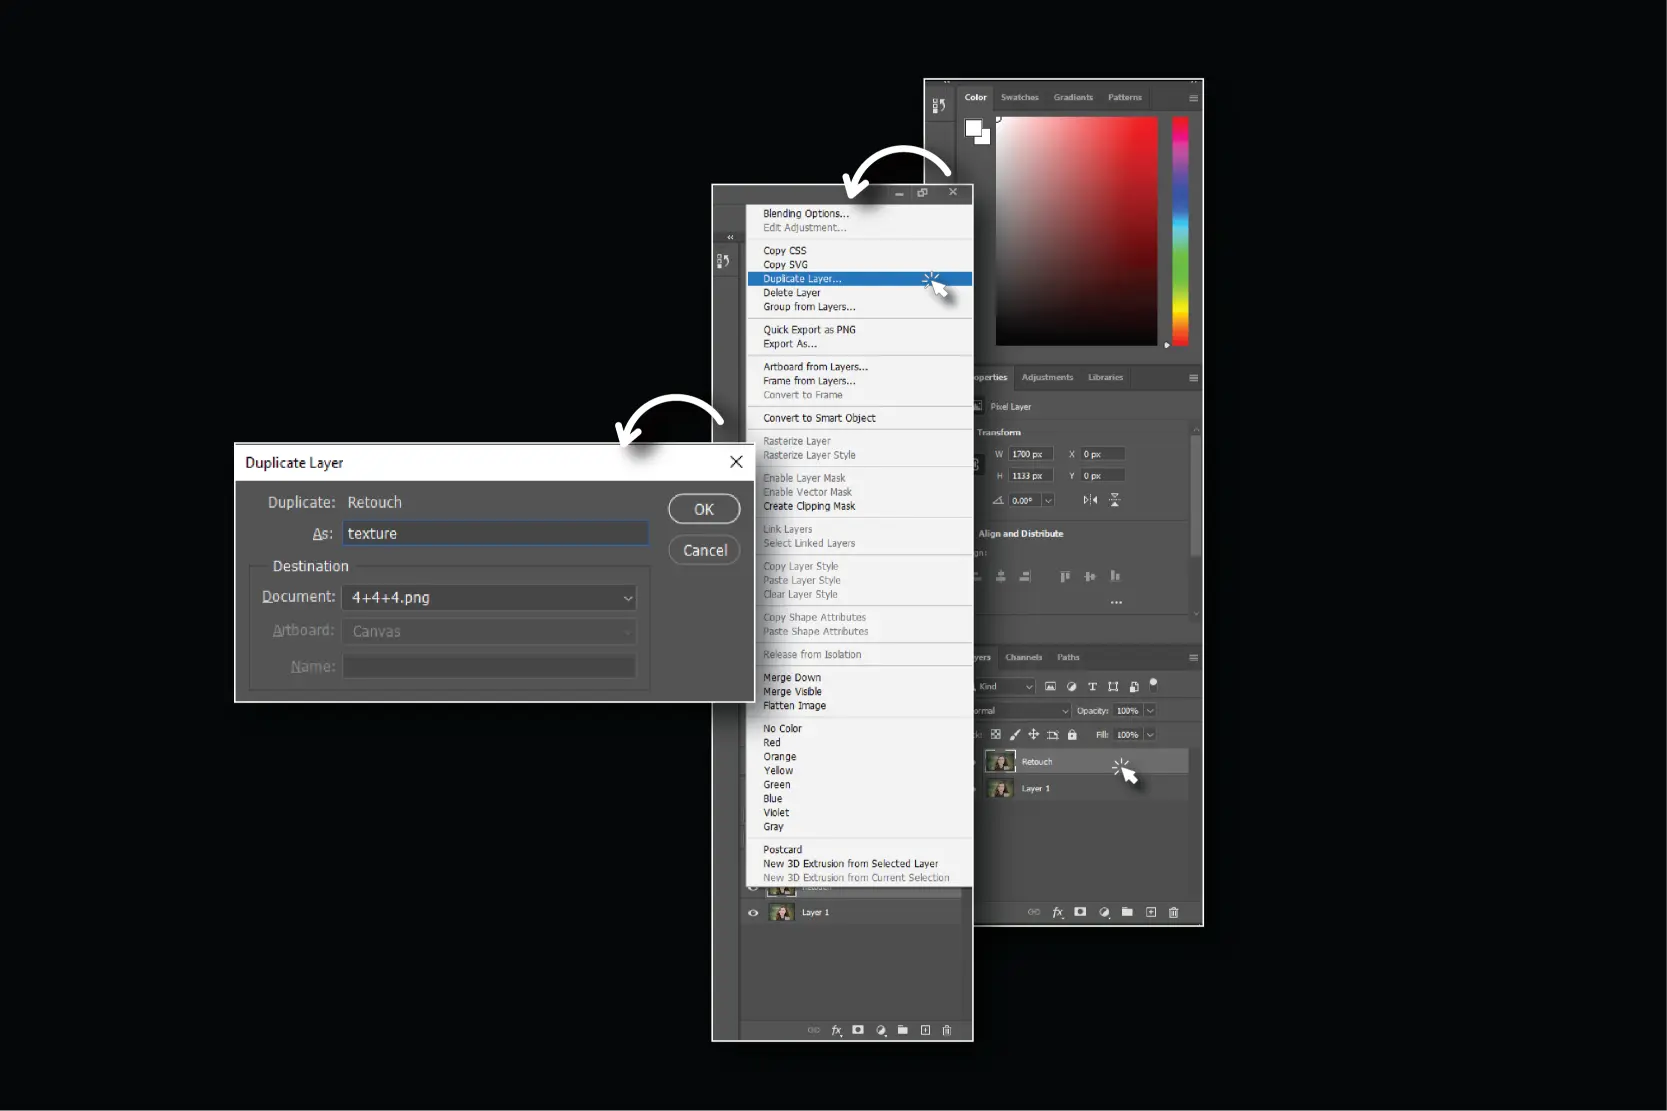Open the History panel icon beside the Color panel
This screenshot has height=1111, width=1667.
939,105
